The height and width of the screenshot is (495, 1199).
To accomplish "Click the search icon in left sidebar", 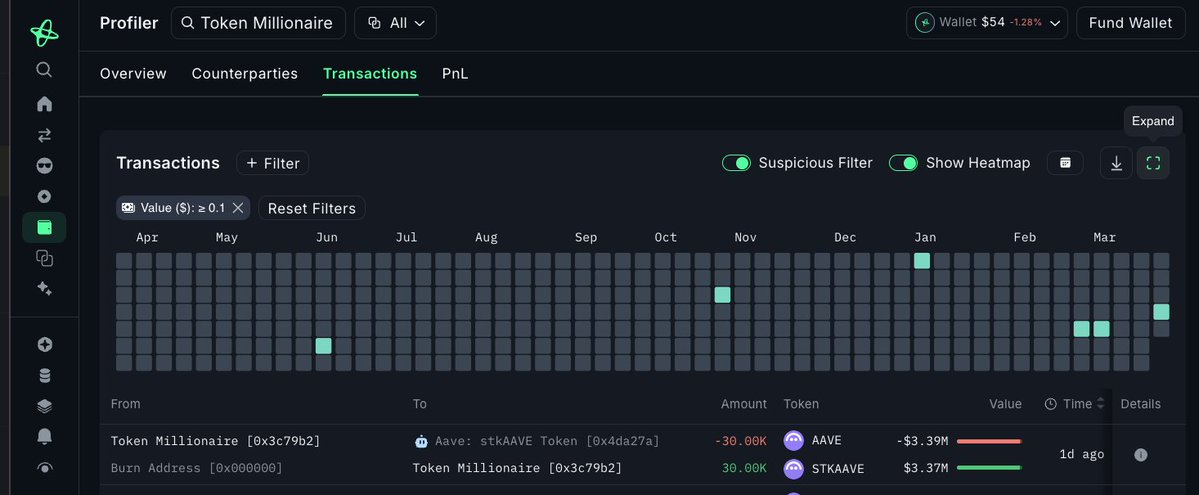I will [x=44, y=70].
